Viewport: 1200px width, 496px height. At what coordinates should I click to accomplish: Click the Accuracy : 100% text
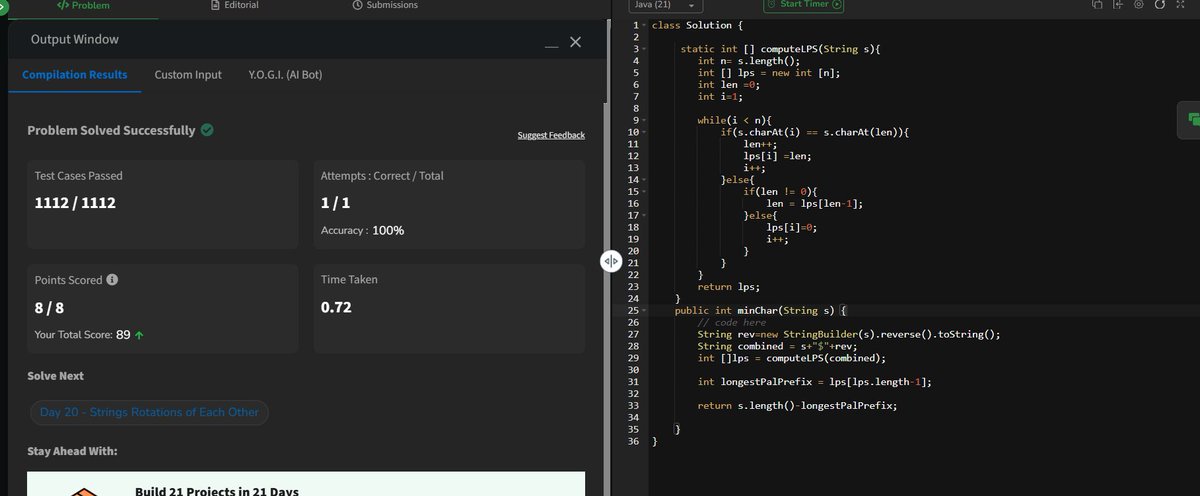[362, 230]
